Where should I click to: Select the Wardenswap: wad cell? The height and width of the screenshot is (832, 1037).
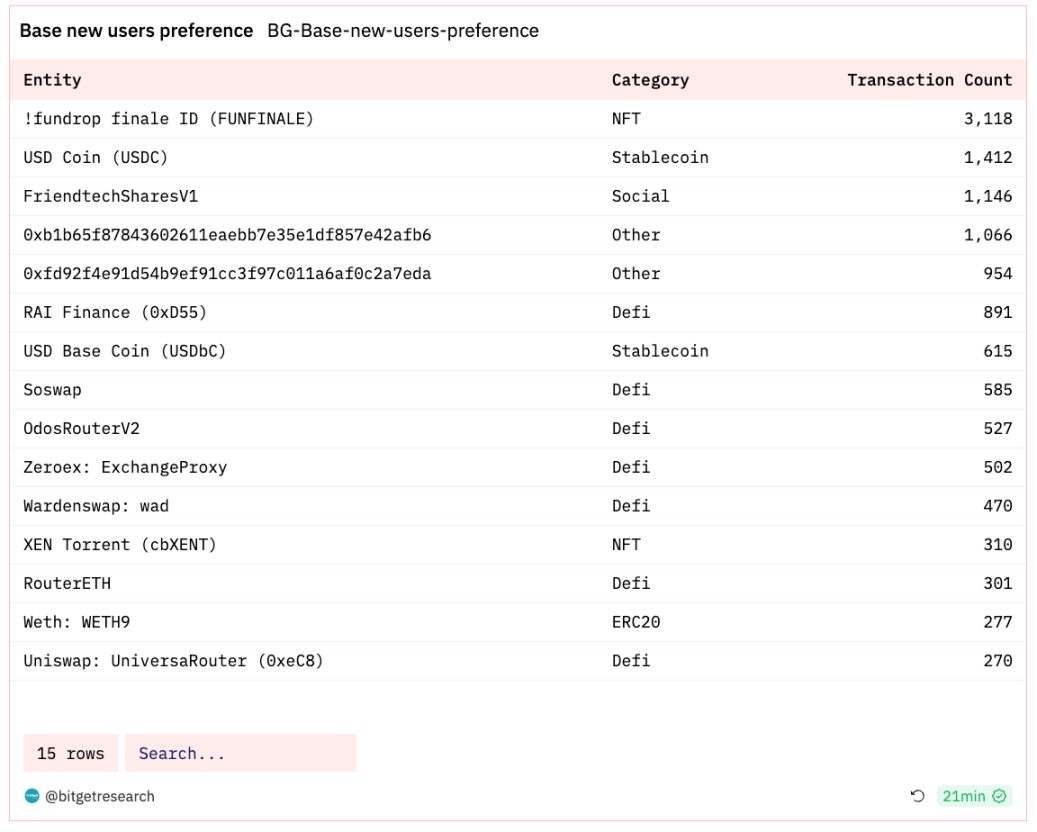click(x=96, y=506)
